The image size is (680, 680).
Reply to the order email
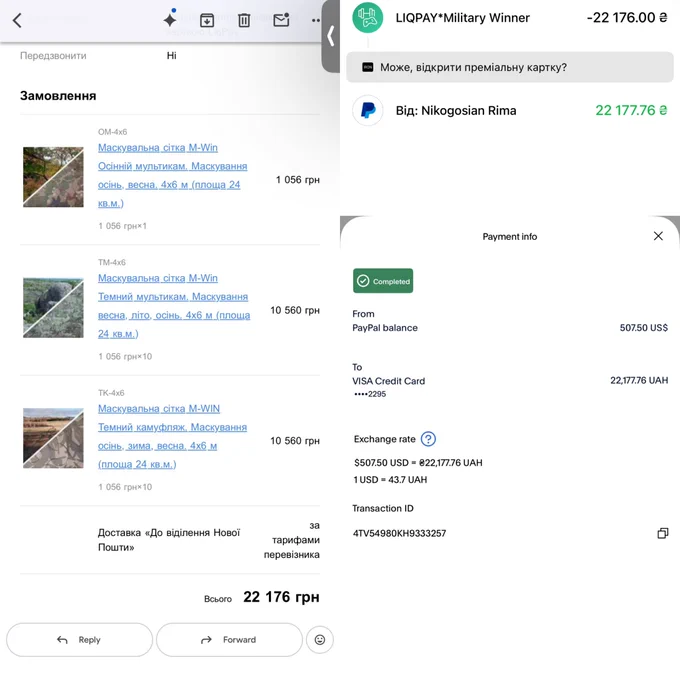coord(79,640)
